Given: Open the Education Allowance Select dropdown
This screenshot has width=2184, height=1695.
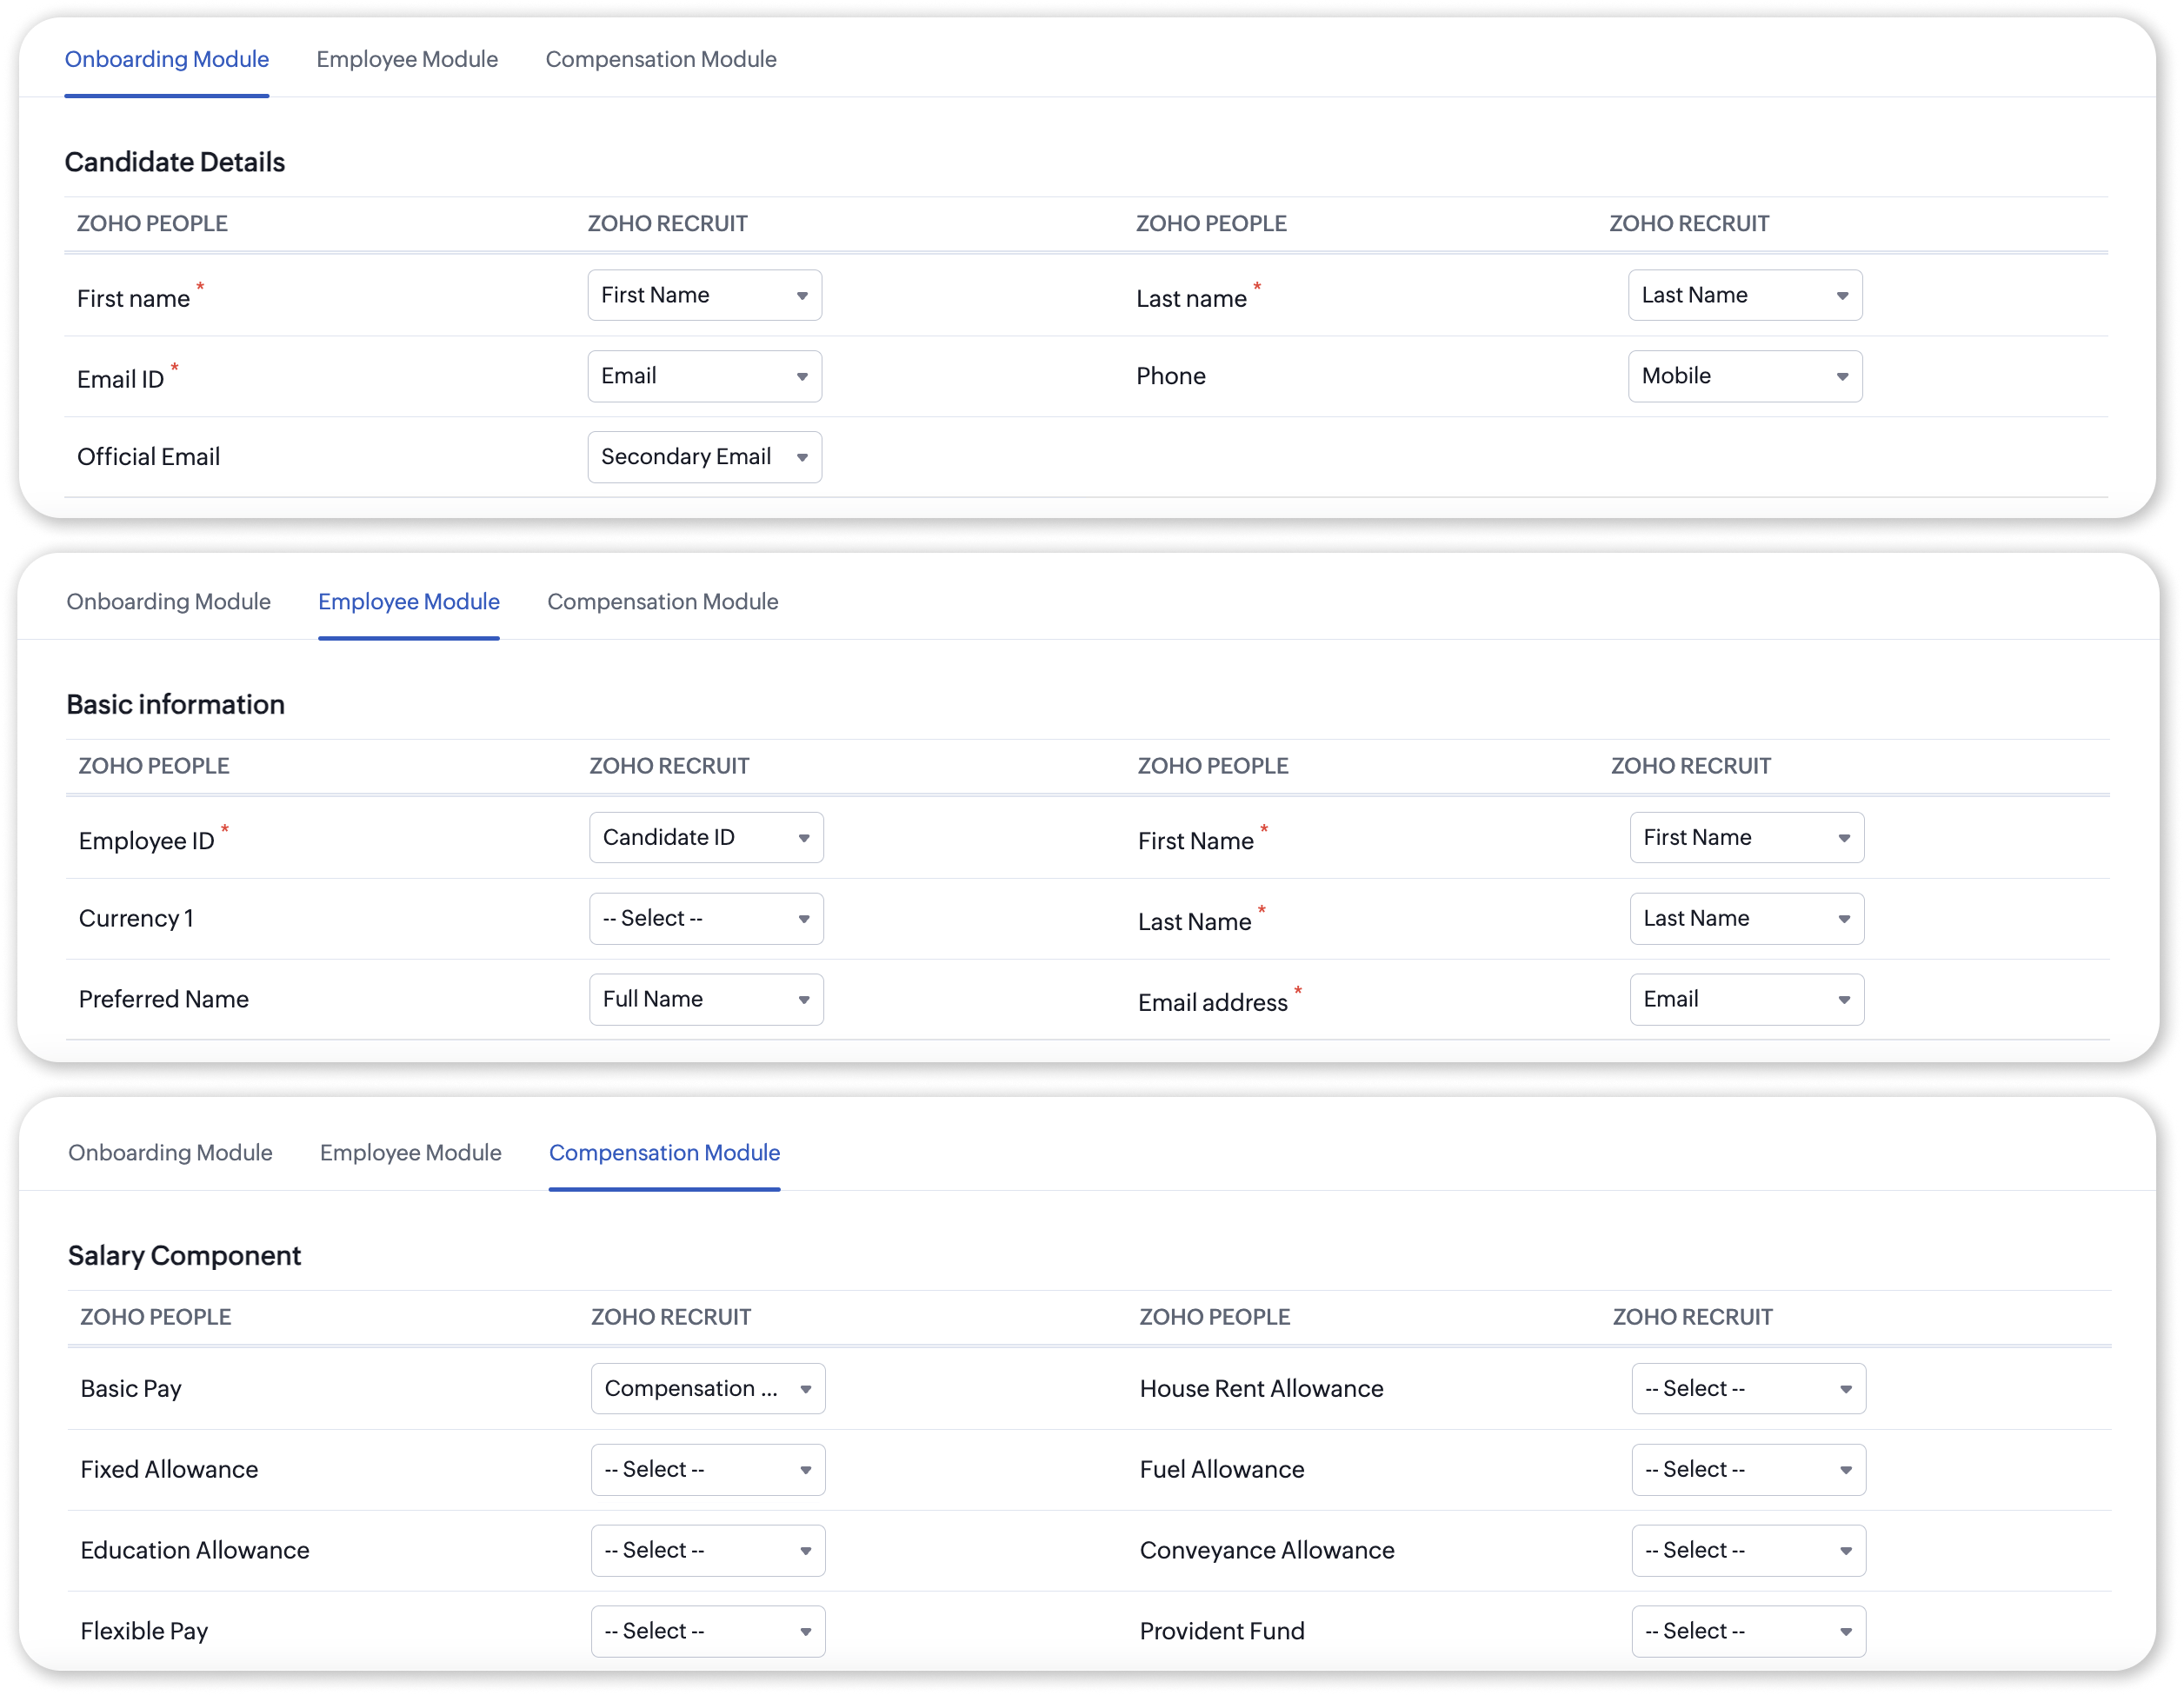Looking at the screenshot, I should click(708, 1550).
